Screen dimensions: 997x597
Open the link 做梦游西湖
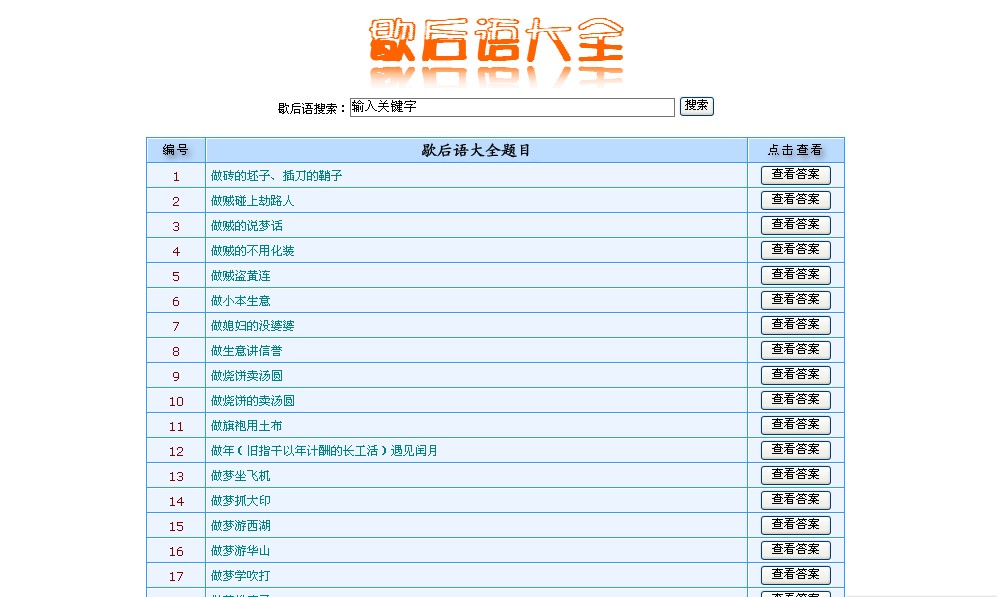tap(240, 526)
